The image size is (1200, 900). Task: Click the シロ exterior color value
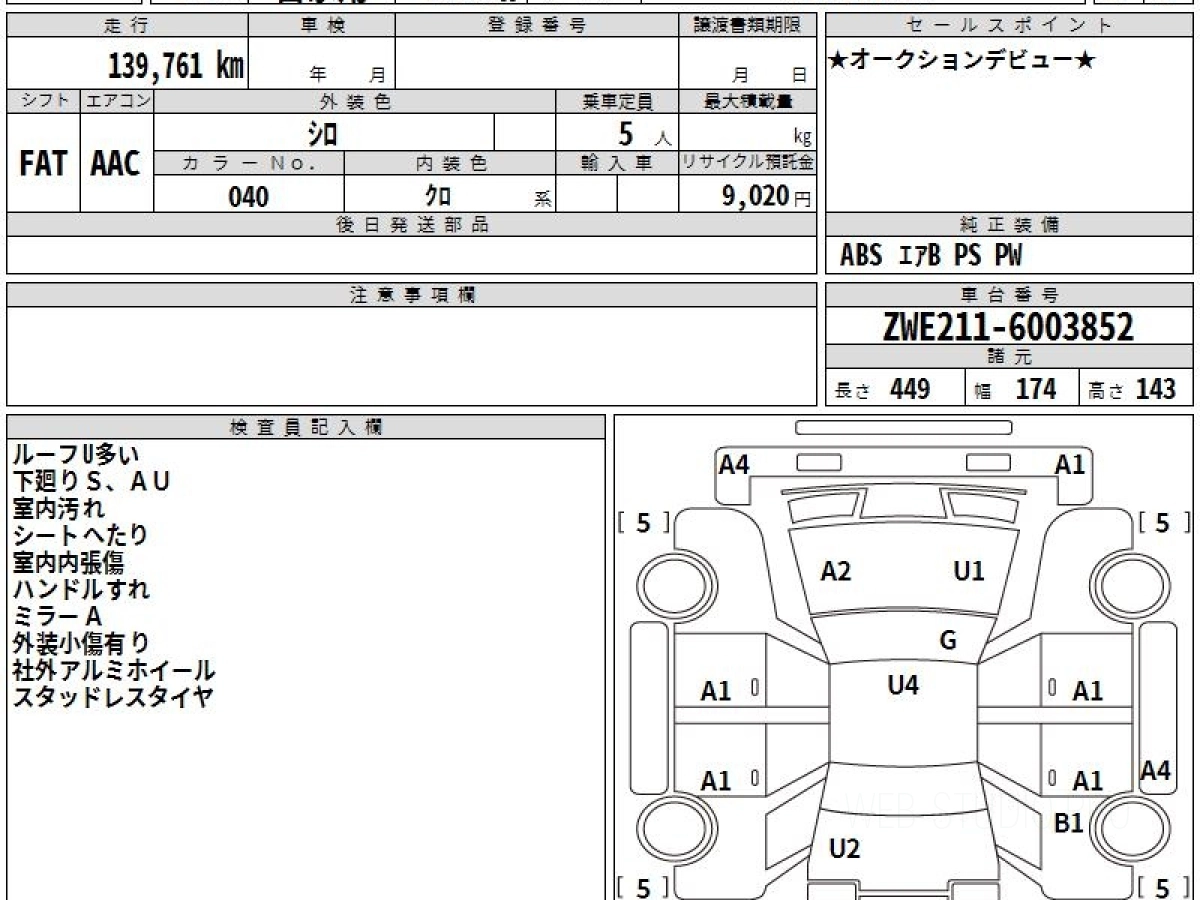click(x=323, y=132)
